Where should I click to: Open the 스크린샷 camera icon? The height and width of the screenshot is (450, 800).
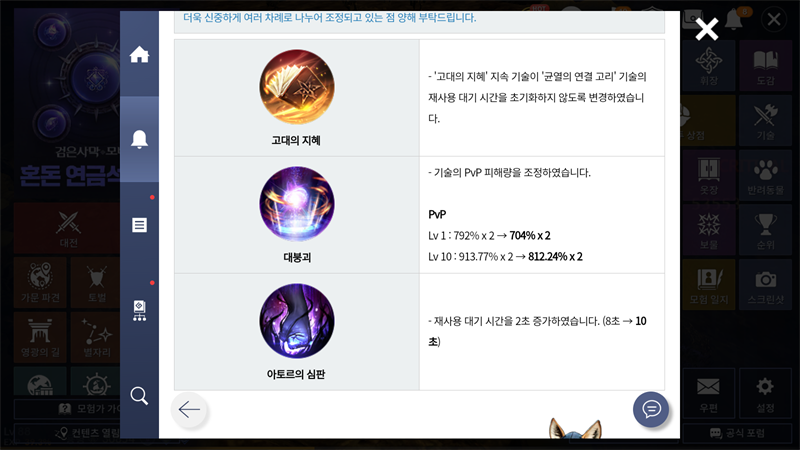(765, 284)
